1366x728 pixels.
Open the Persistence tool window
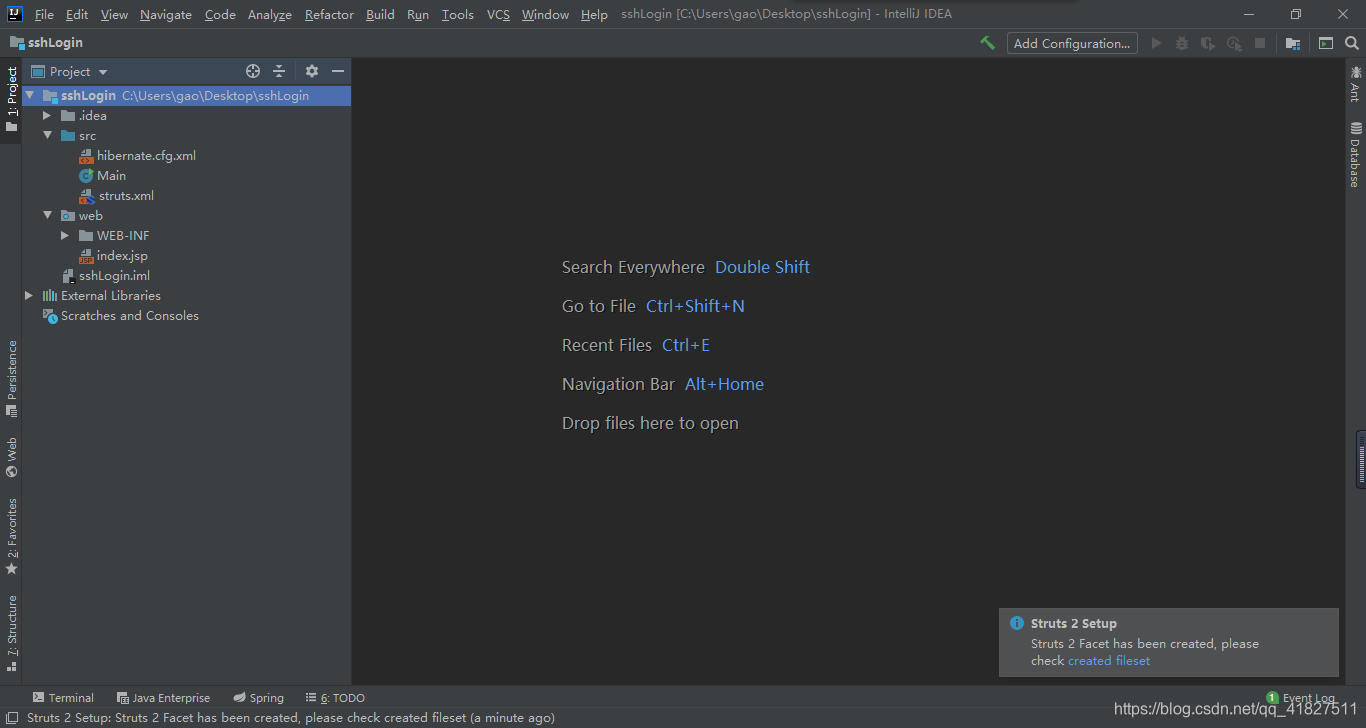[11, 379]
